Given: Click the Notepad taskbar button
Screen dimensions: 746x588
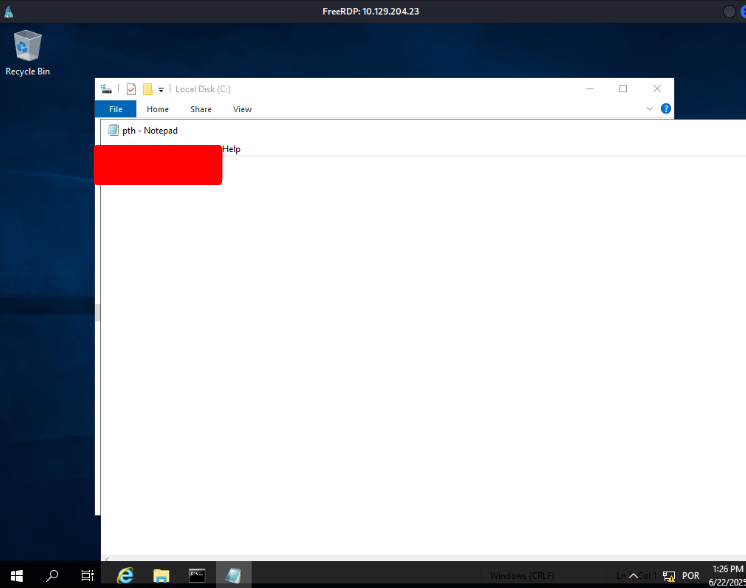Looking at the screenshot, I should [x=234, y=575].
